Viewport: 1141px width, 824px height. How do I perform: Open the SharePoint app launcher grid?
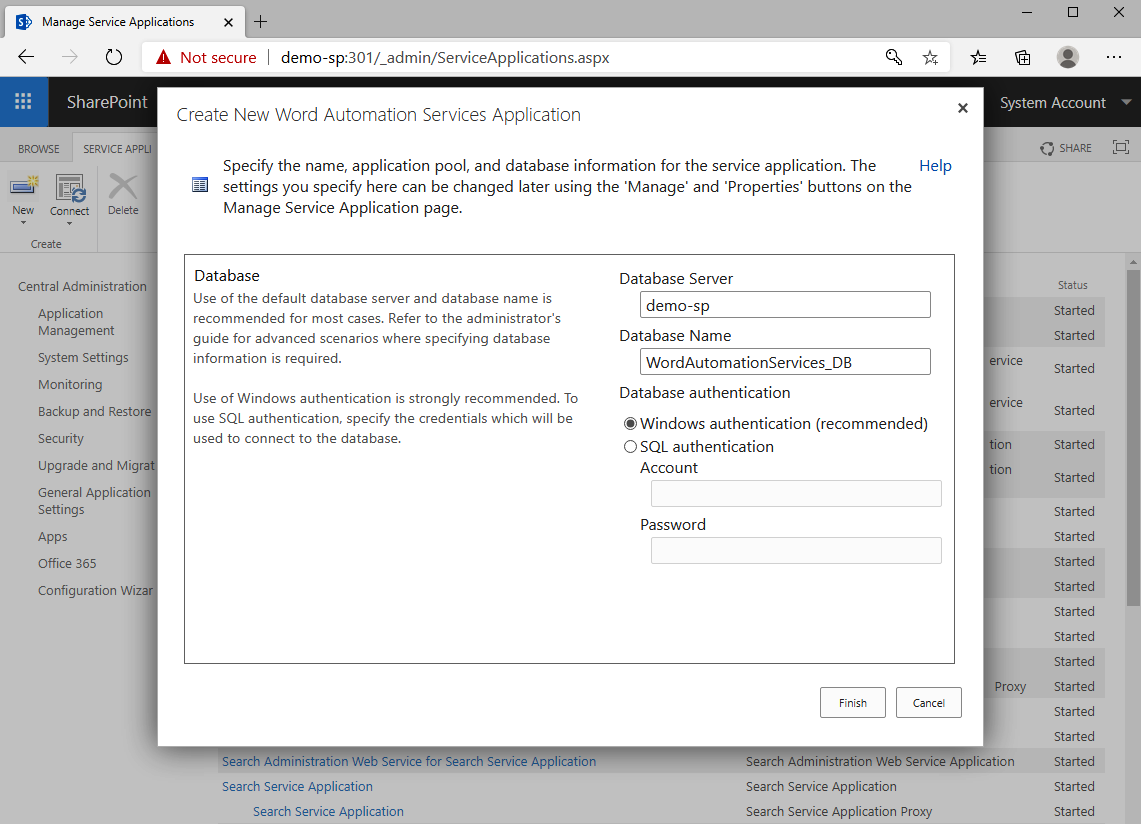pos(23,102)
